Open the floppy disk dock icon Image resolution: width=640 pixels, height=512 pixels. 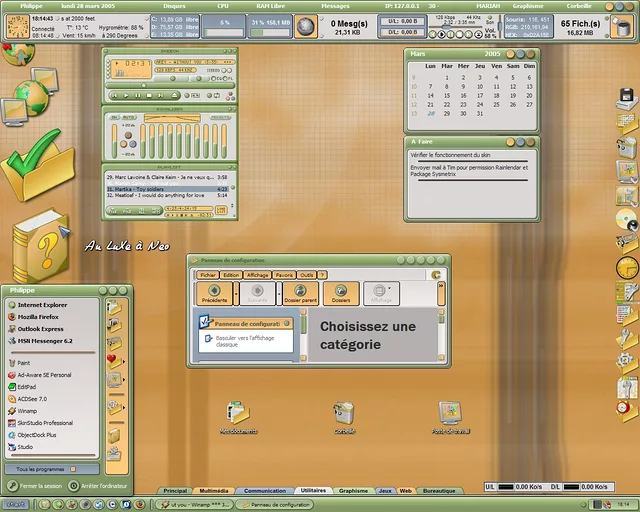[627, 97]
